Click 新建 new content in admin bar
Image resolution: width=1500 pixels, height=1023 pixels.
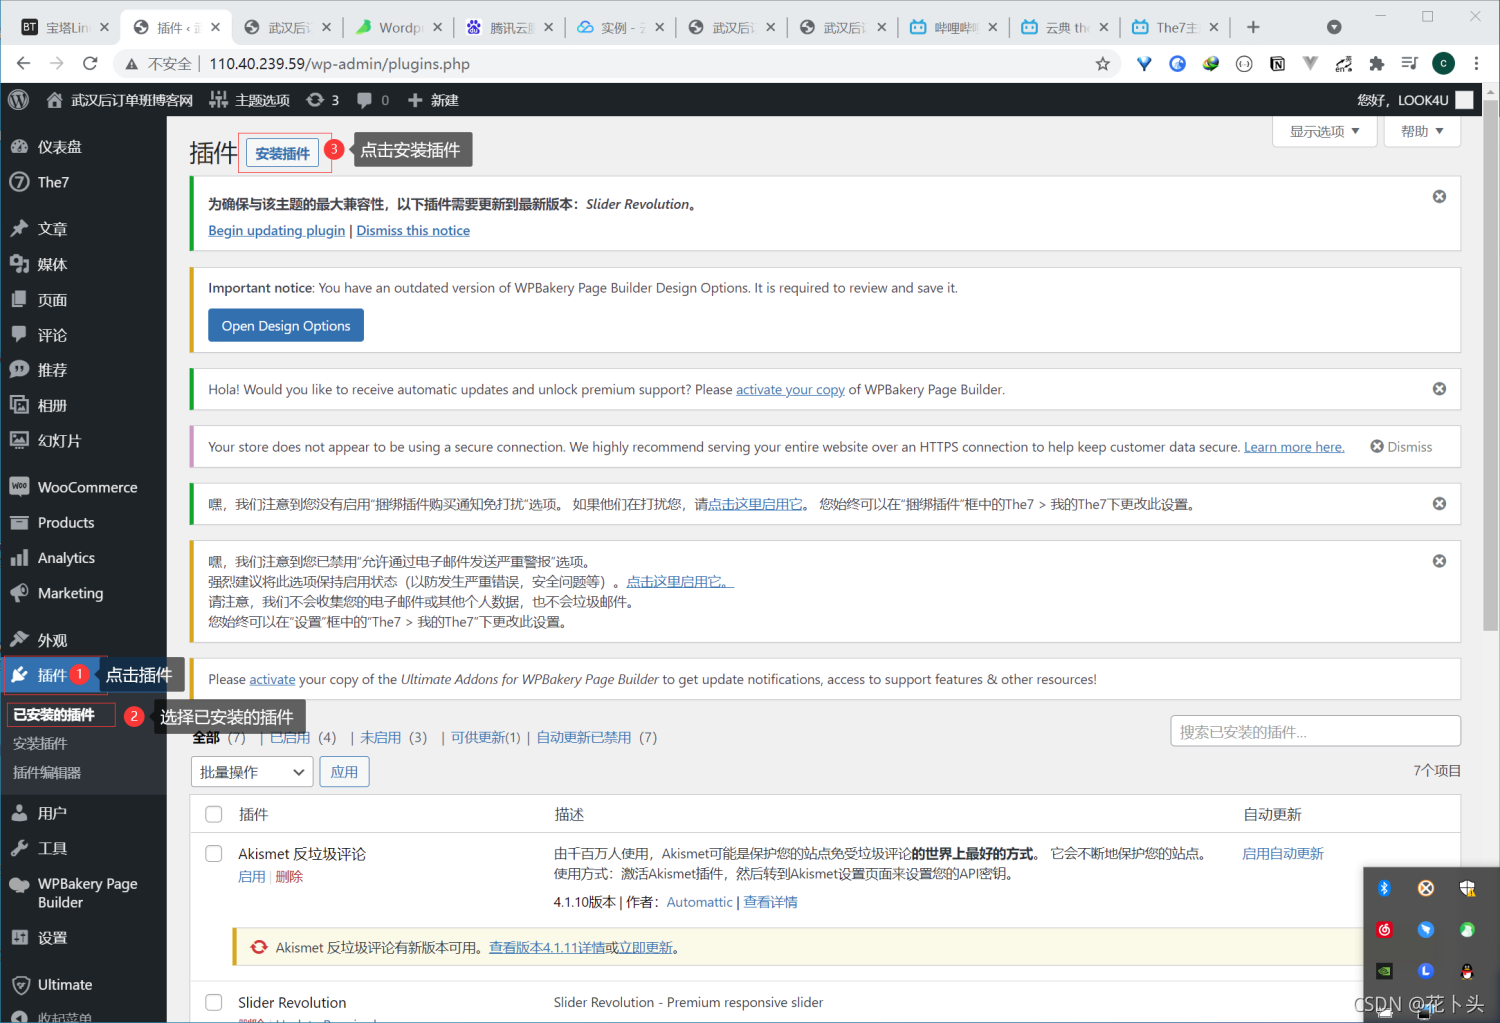click(x=433, y=100)
